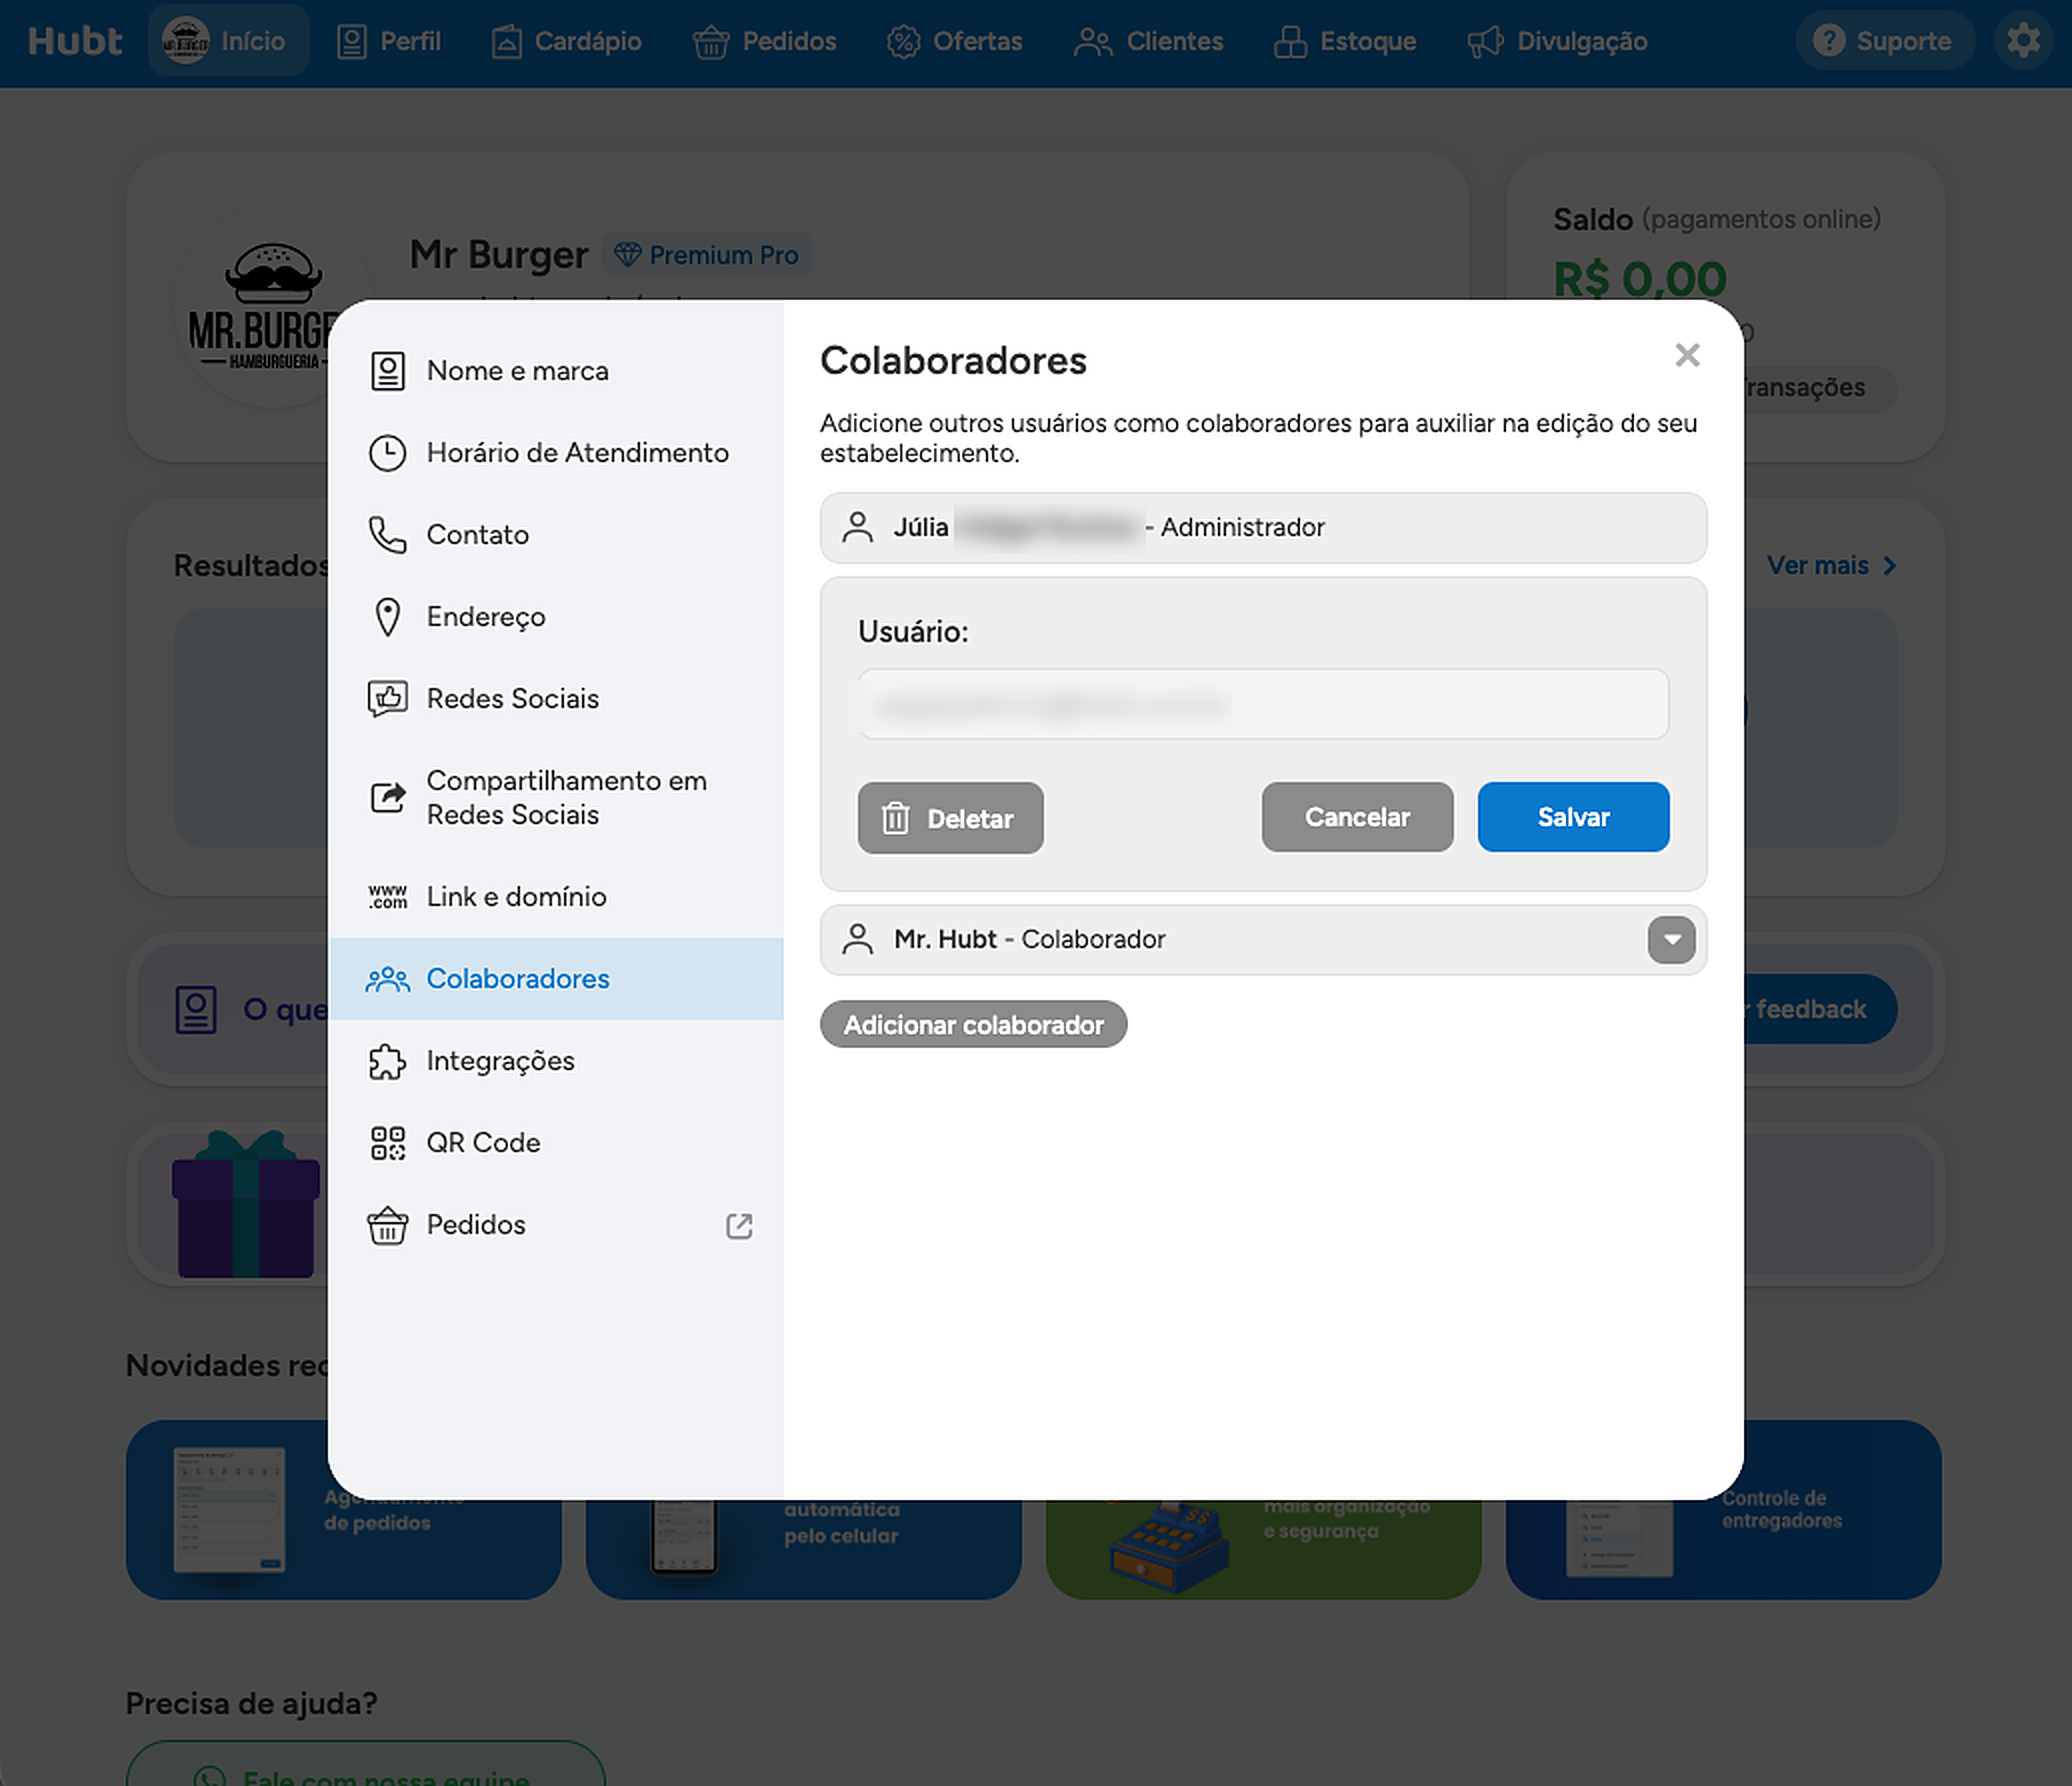The height and width of the screenshot is (1786, 2072).
Task: Click the Júlia Administrador row
Action: [1263, 528]
